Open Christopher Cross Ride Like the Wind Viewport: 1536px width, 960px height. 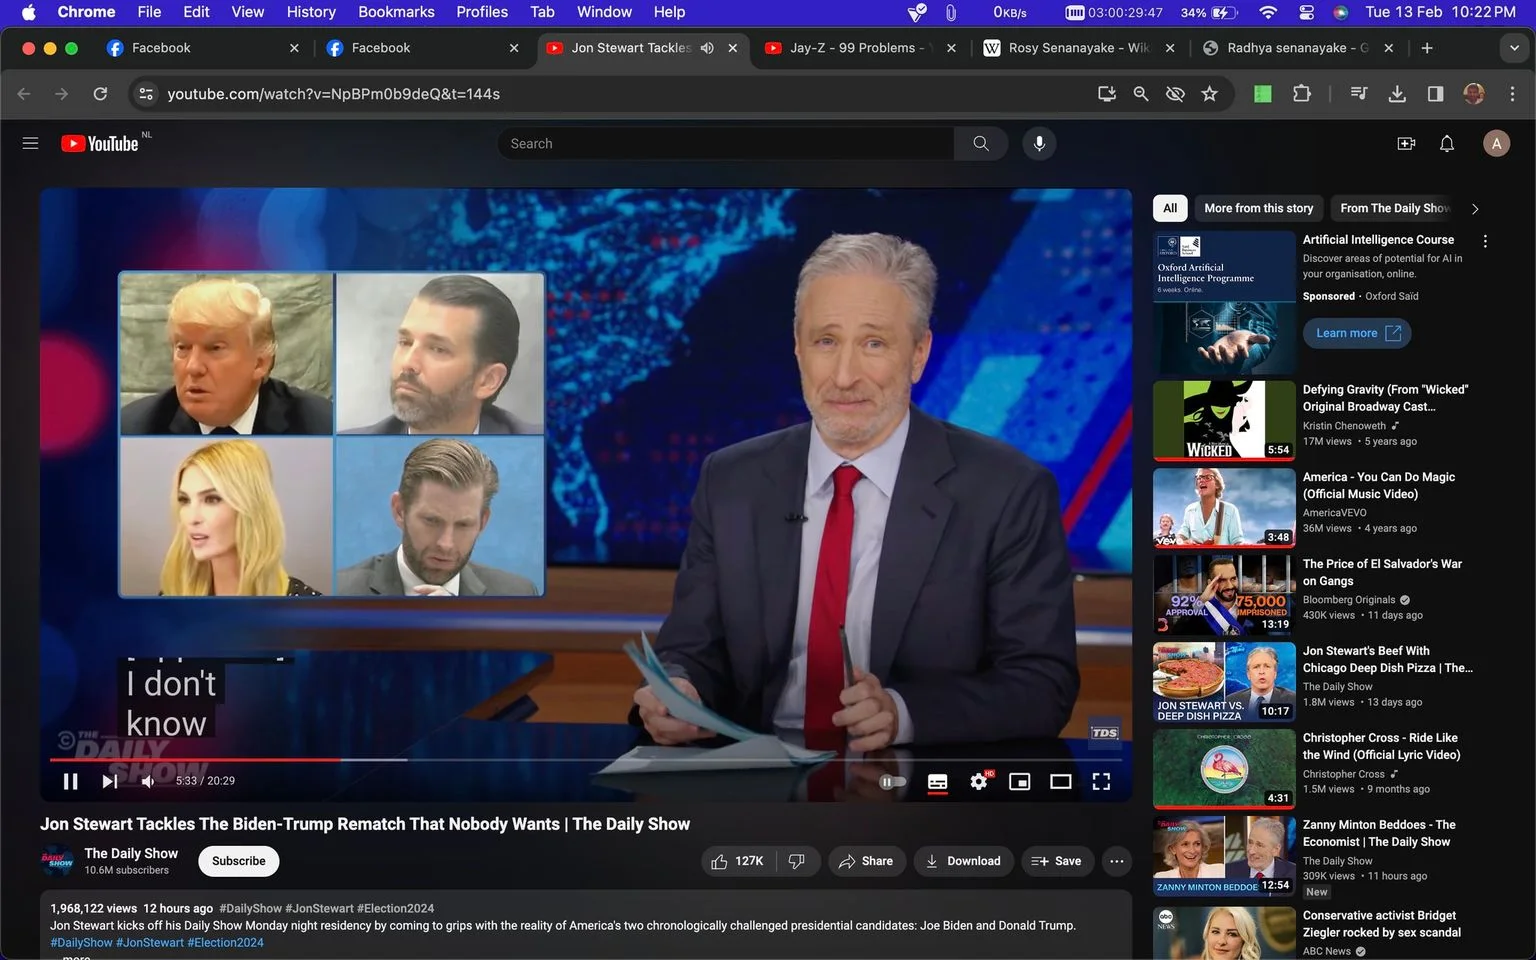click(x=1224, y=769)
